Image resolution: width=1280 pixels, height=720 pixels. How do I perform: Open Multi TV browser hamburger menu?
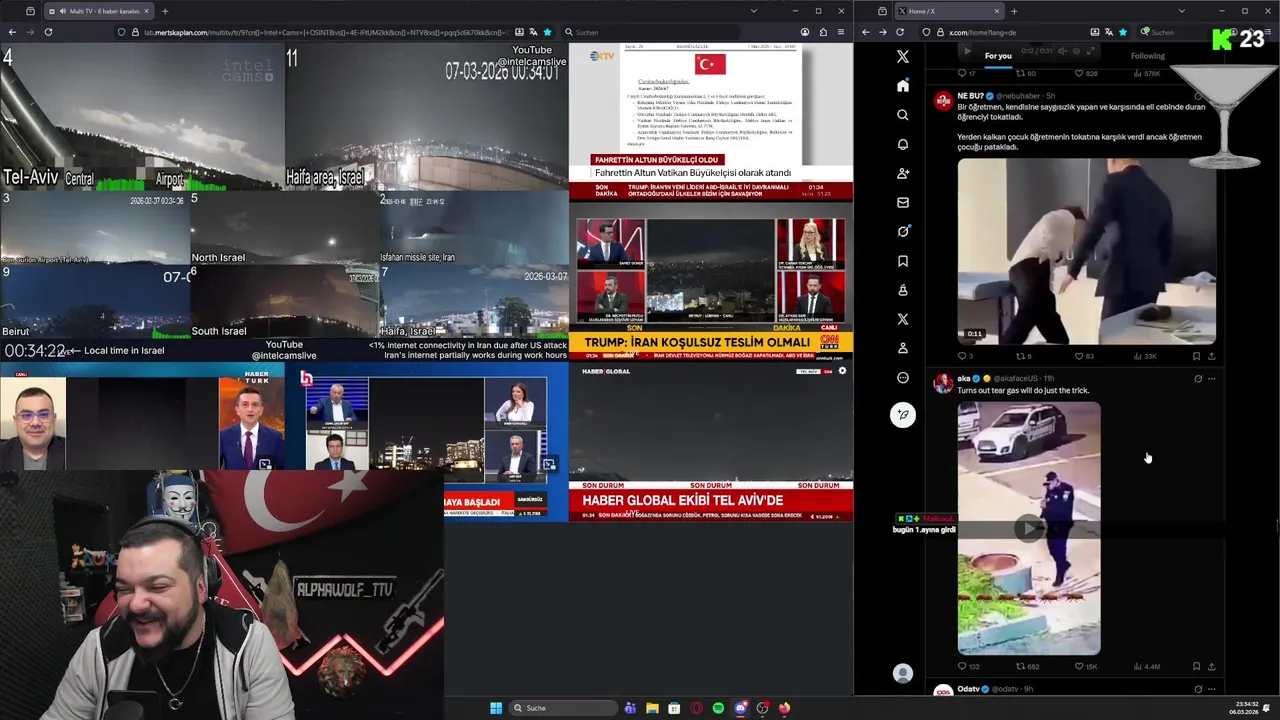click(x=841, y=32)
